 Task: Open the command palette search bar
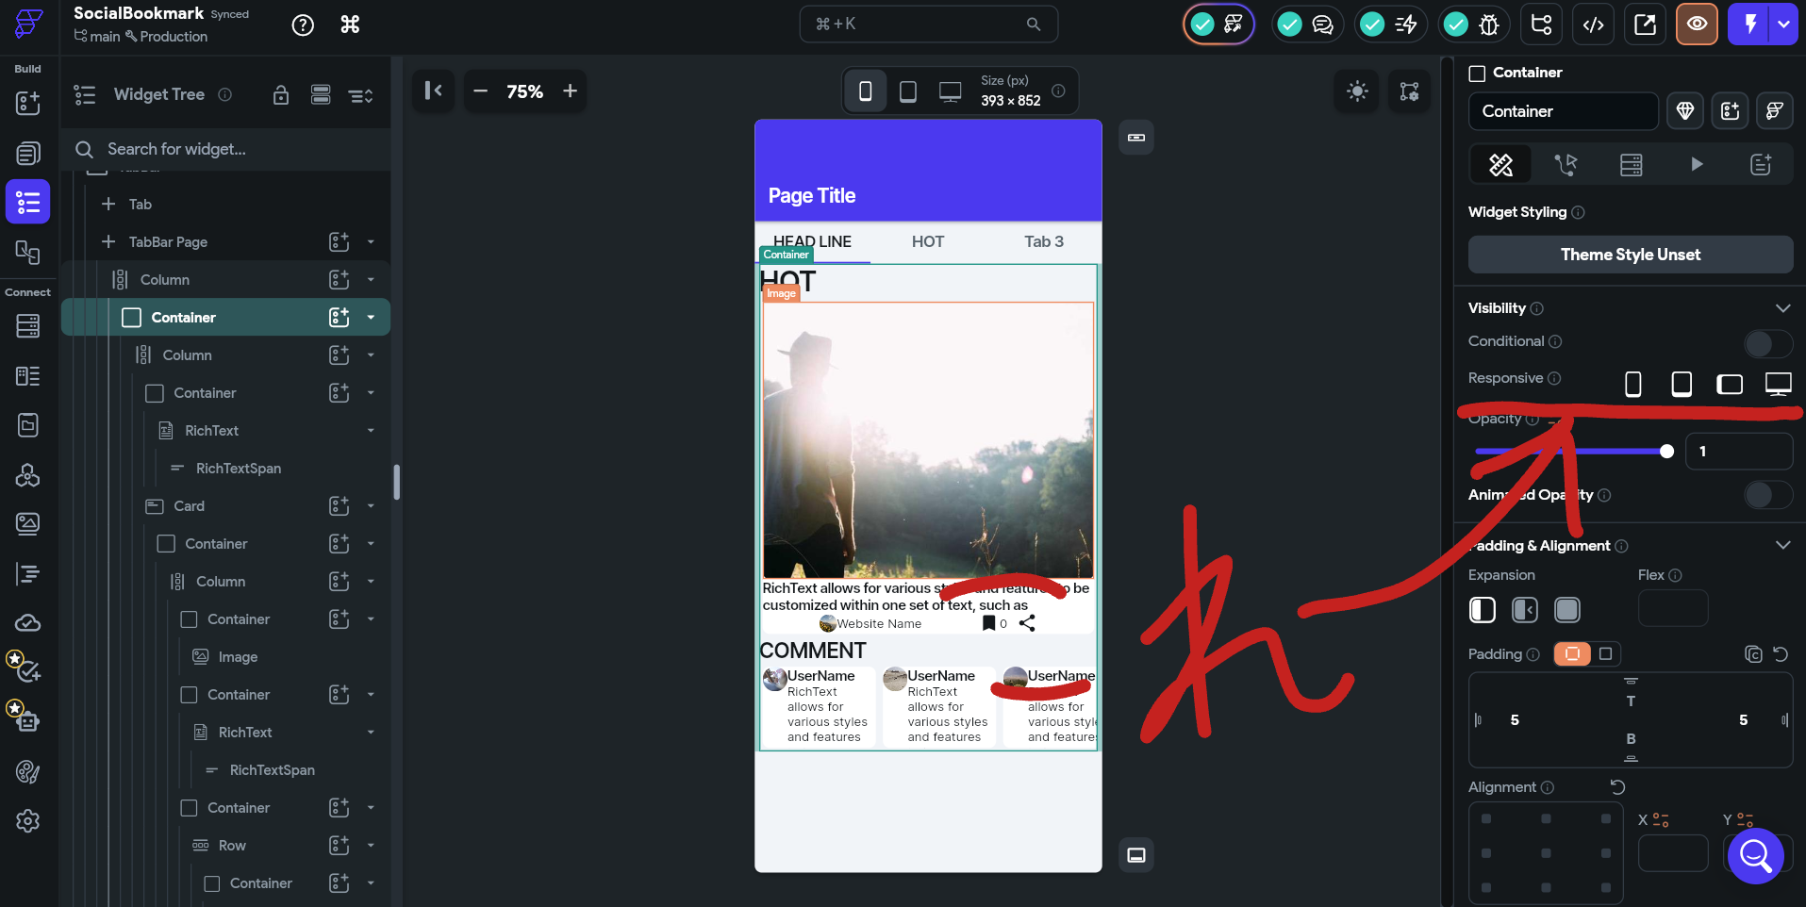pos(928,24)
